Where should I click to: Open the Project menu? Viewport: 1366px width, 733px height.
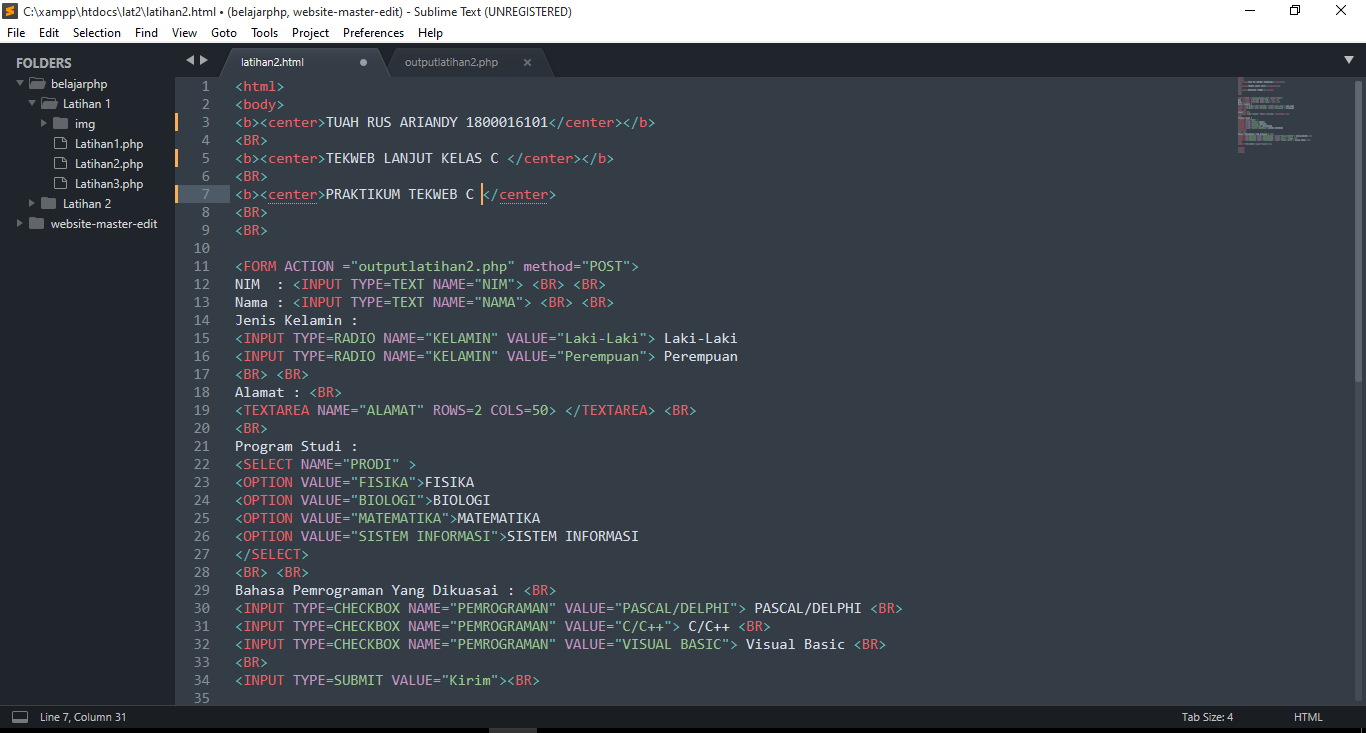[311, 33]
